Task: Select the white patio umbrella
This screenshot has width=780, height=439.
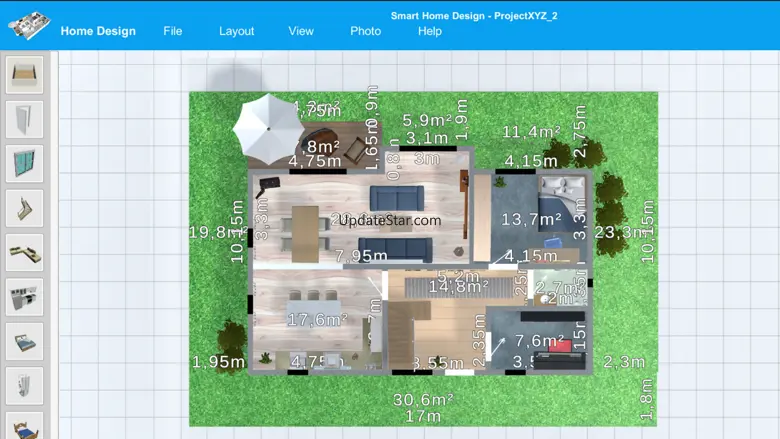Action: 269,129
